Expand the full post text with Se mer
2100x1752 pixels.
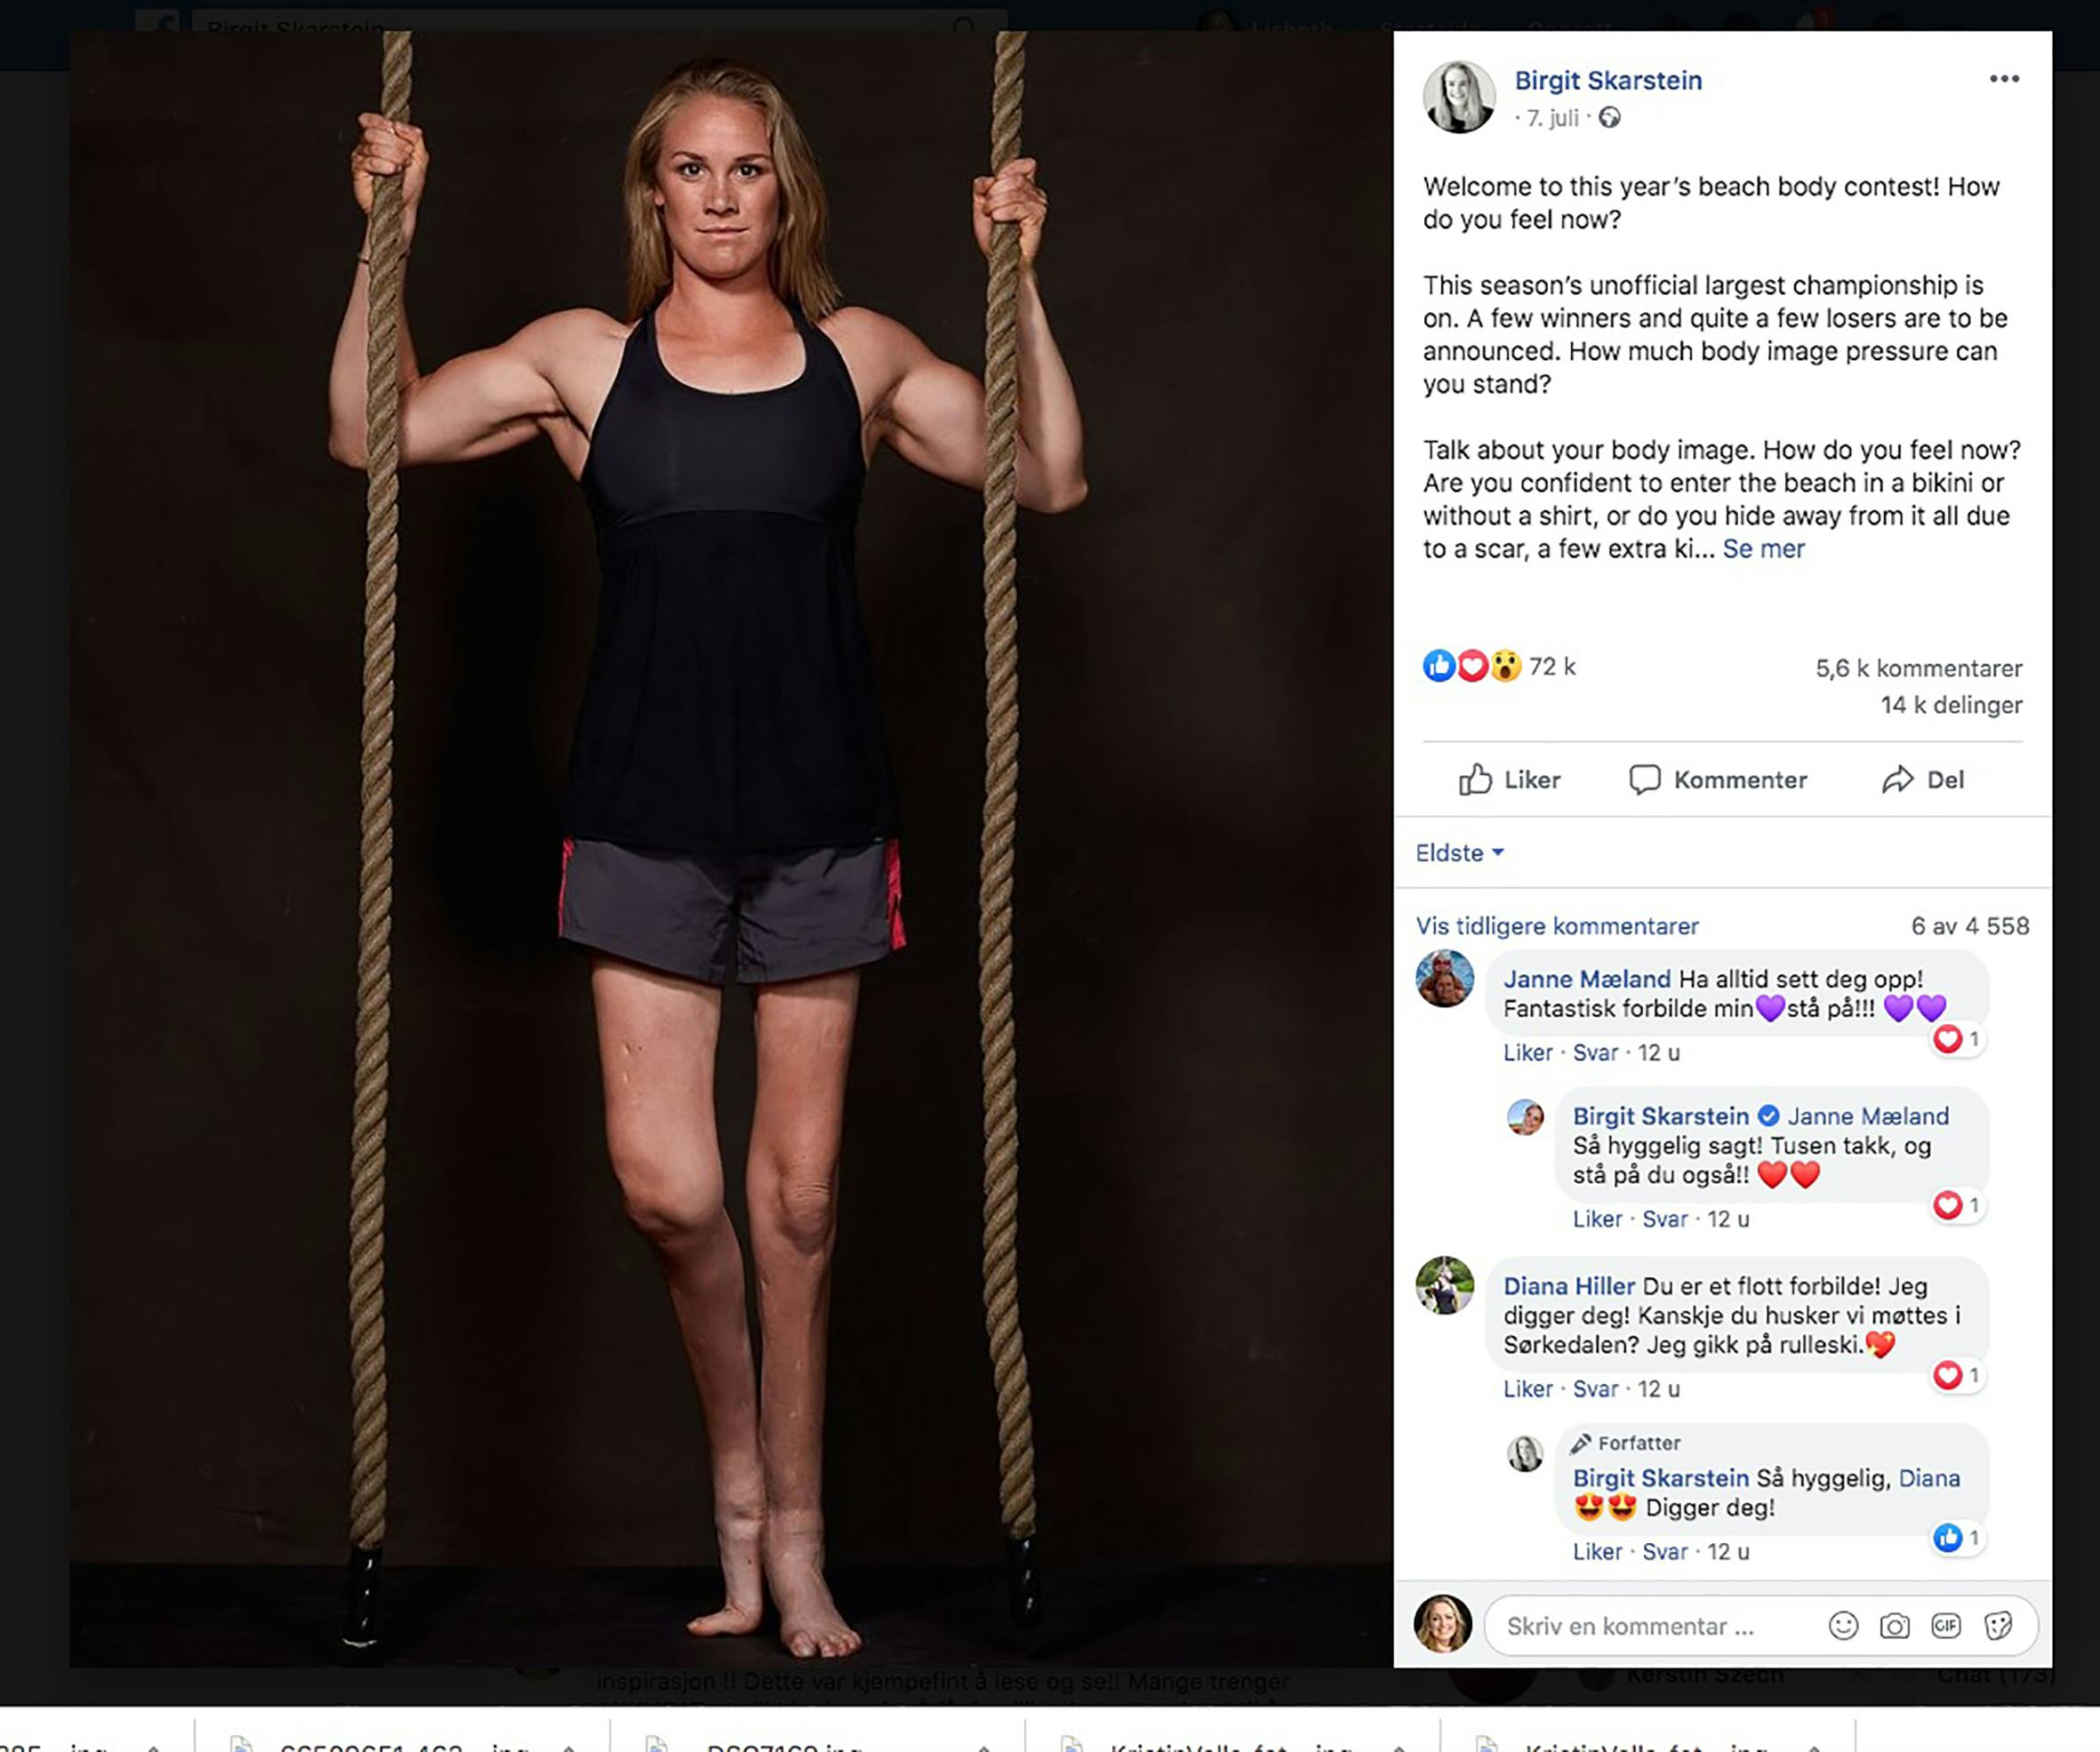(x=1764, y=549)
